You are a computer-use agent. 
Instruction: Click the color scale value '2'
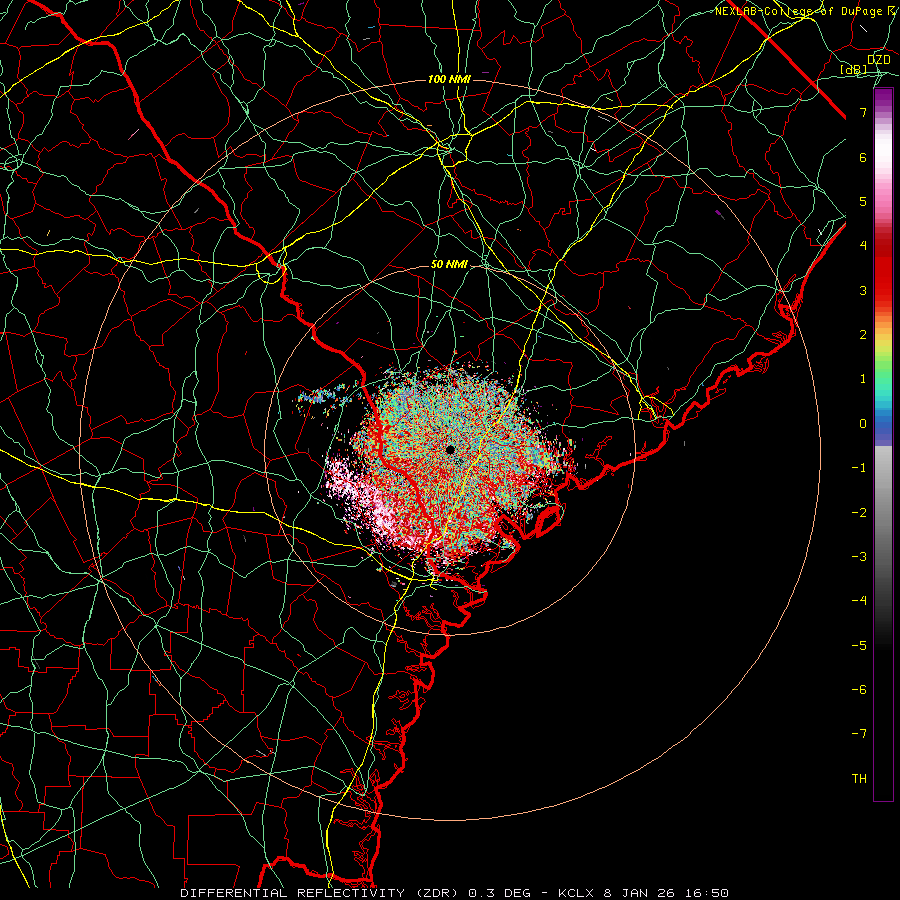pos(863,335)
